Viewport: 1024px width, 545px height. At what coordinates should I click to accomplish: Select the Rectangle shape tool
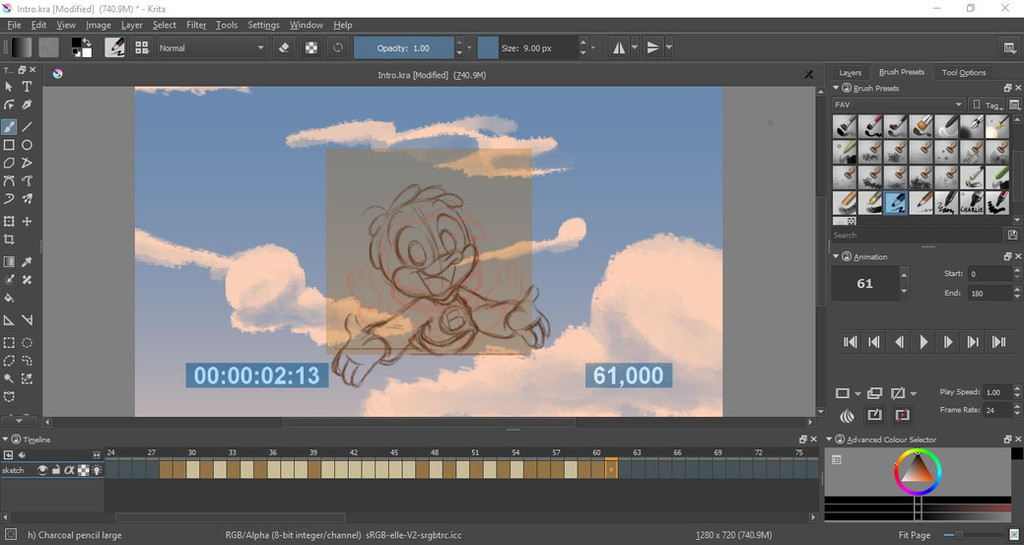coord(9,145)
